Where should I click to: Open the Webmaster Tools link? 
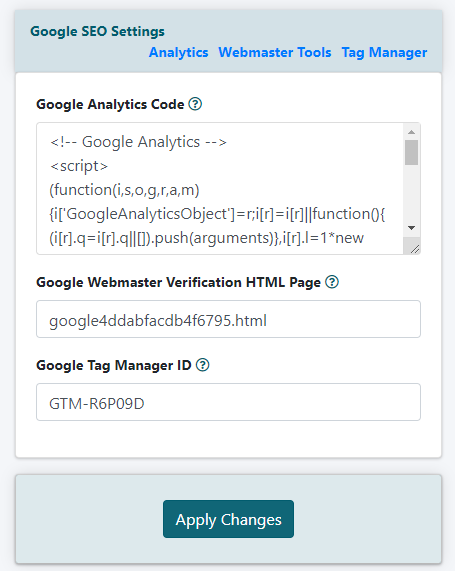(x=275, y=52)
